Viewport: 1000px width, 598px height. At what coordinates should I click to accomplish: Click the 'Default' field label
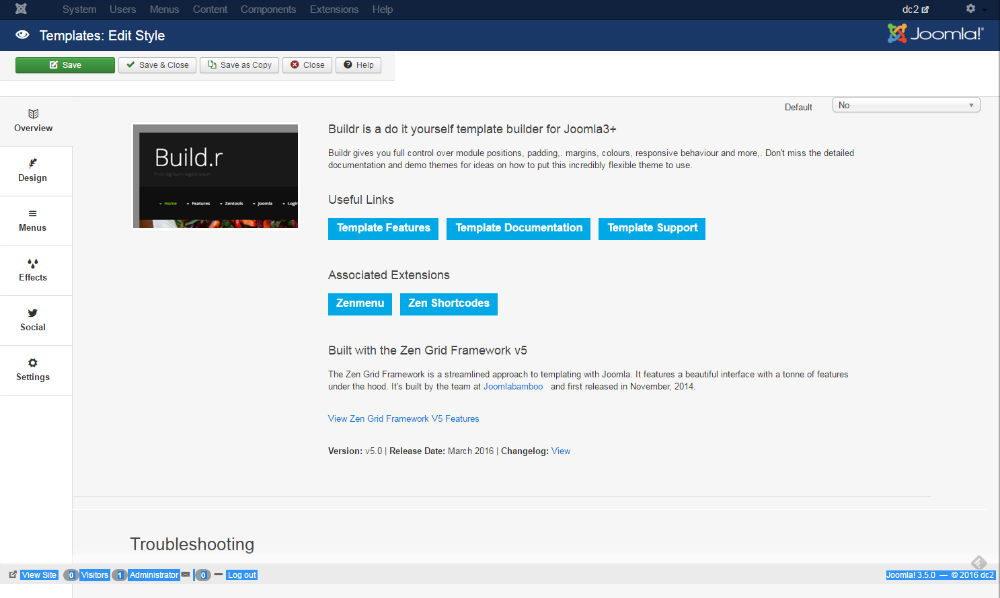click(x=798, y=107)
